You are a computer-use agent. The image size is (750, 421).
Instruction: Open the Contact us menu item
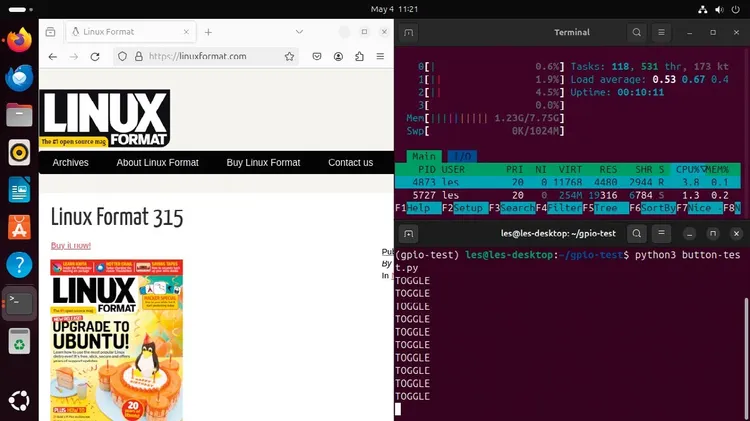tap(351, 163)
